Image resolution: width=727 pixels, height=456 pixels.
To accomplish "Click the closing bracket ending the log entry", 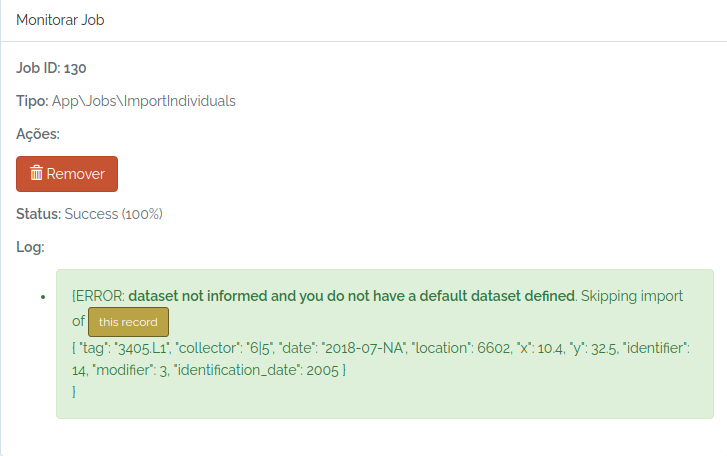I will [x=74, y=391].
